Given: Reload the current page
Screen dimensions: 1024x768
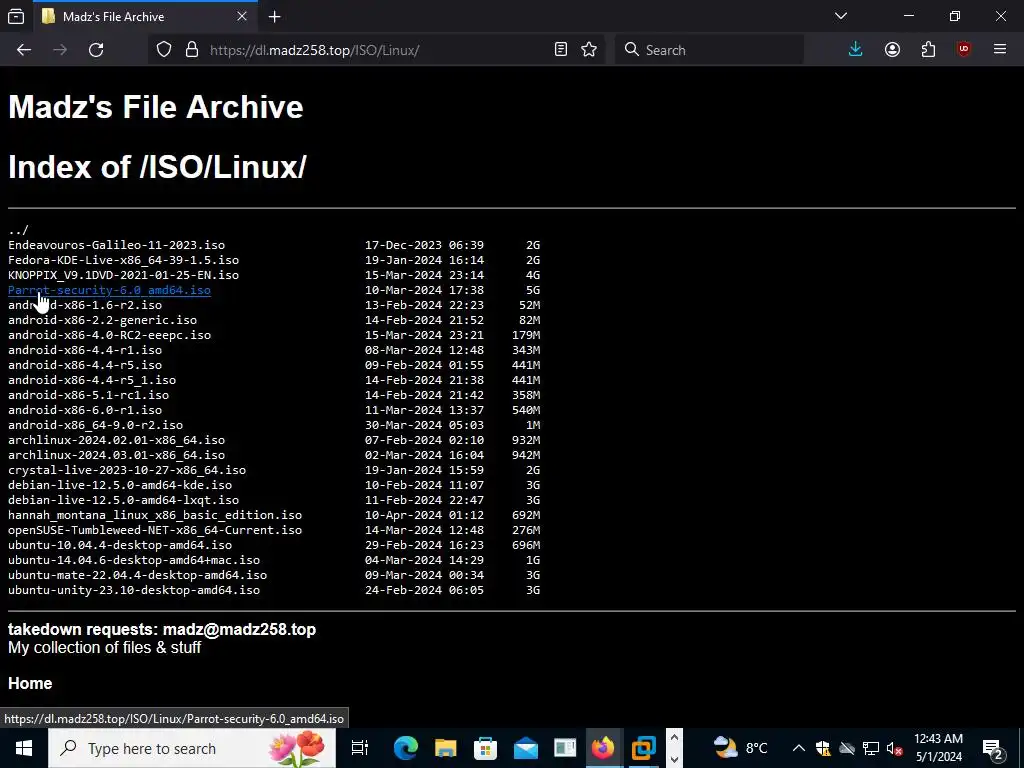Looking at the screenshot, I should pyautogui.click(x=96, y=50).
